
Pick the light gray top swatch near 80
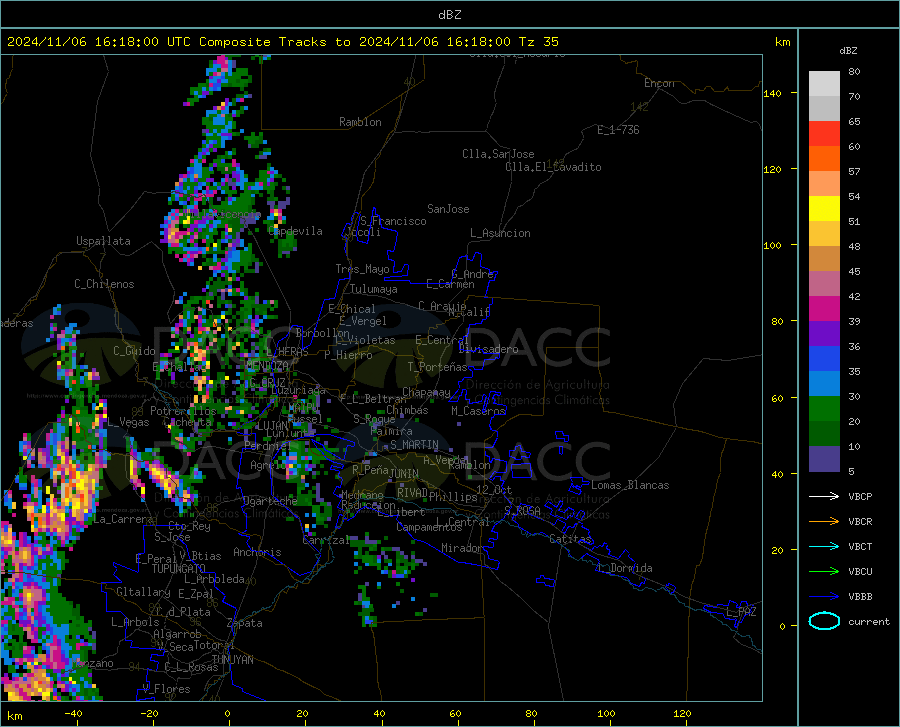(x=824, y=84)
